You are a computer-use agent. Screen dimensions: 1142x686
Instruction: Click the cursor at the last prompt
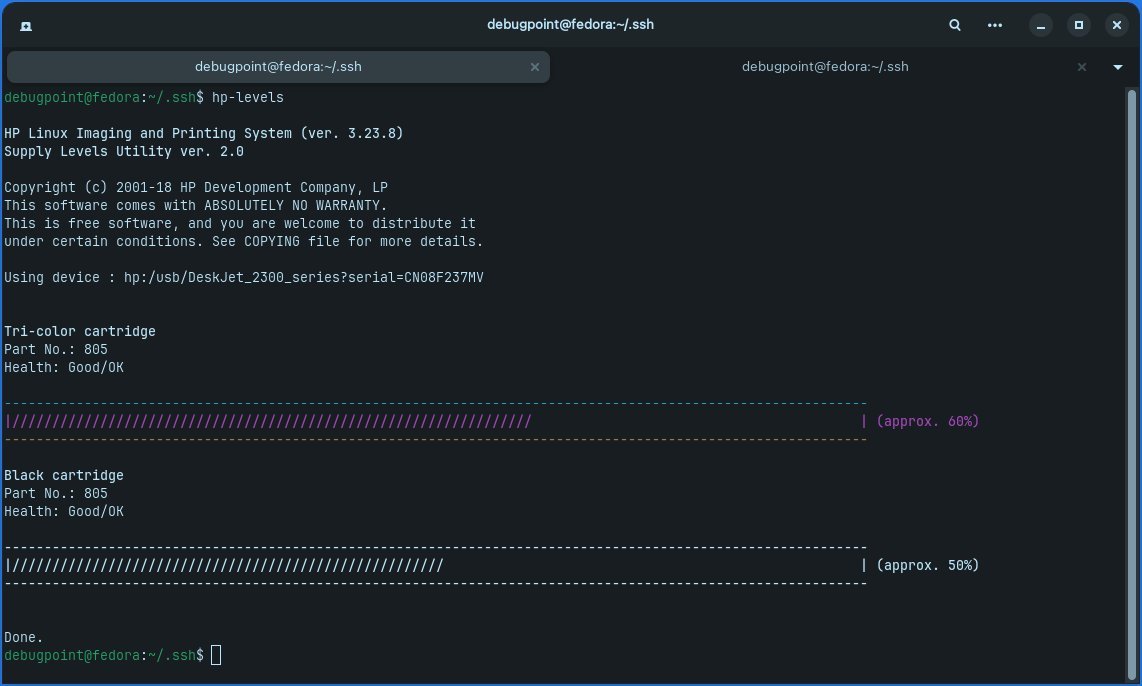(x=216, y=655)
